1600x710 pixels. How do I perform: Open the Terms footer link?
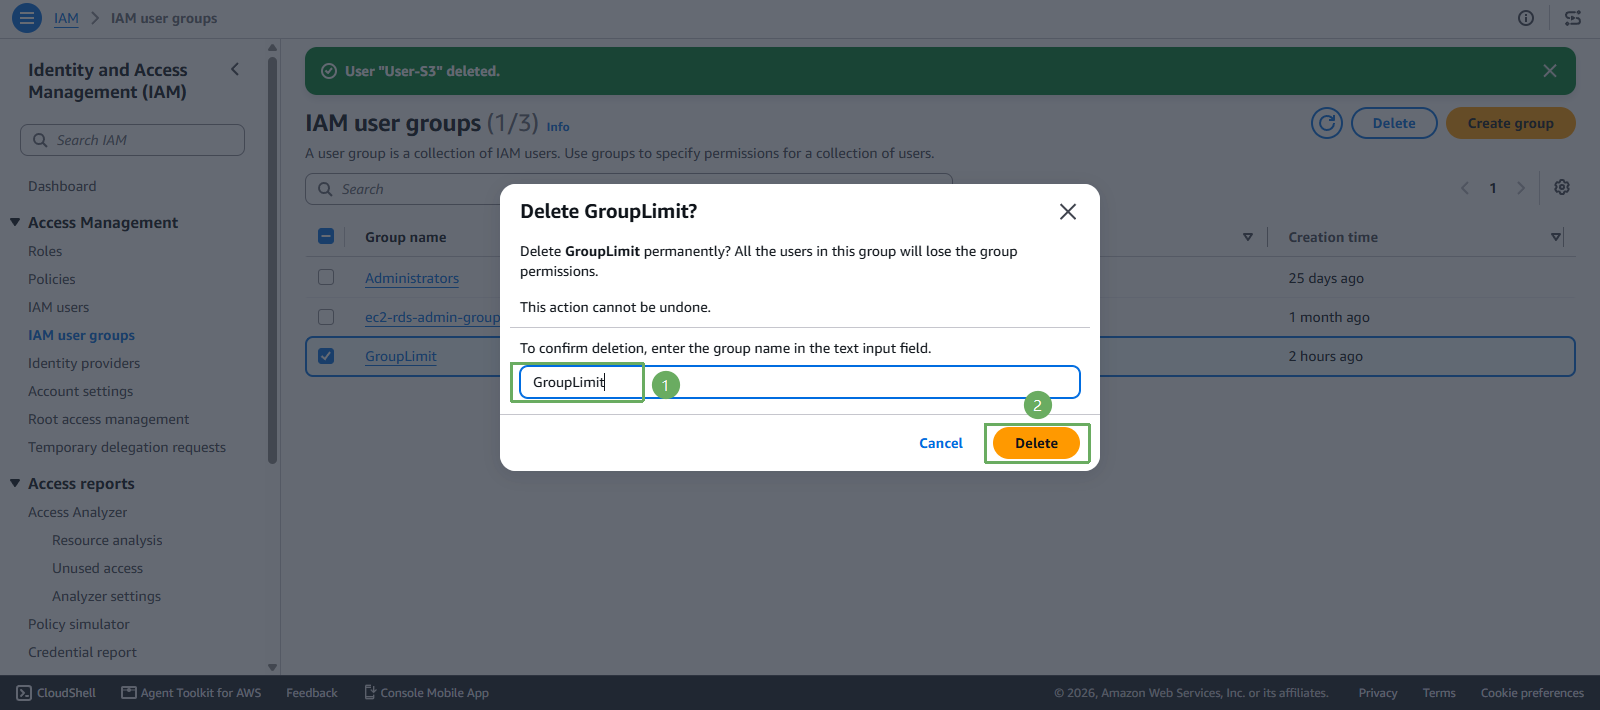coord(1439,693)
